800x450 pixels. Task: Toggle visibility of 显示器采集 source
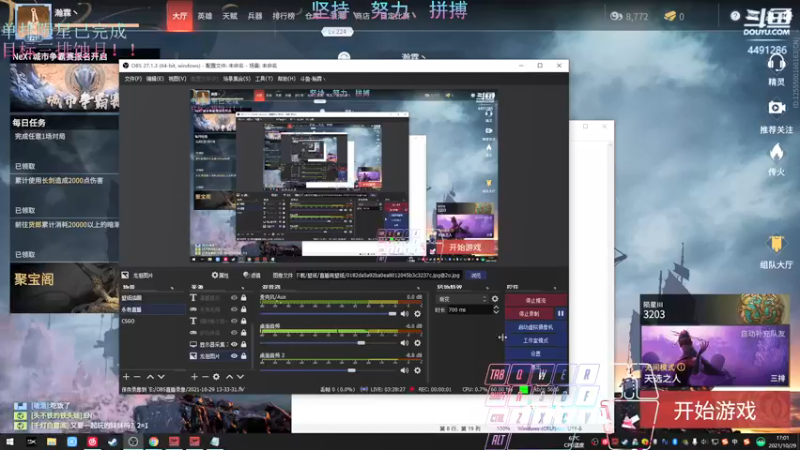coord(234,344)
